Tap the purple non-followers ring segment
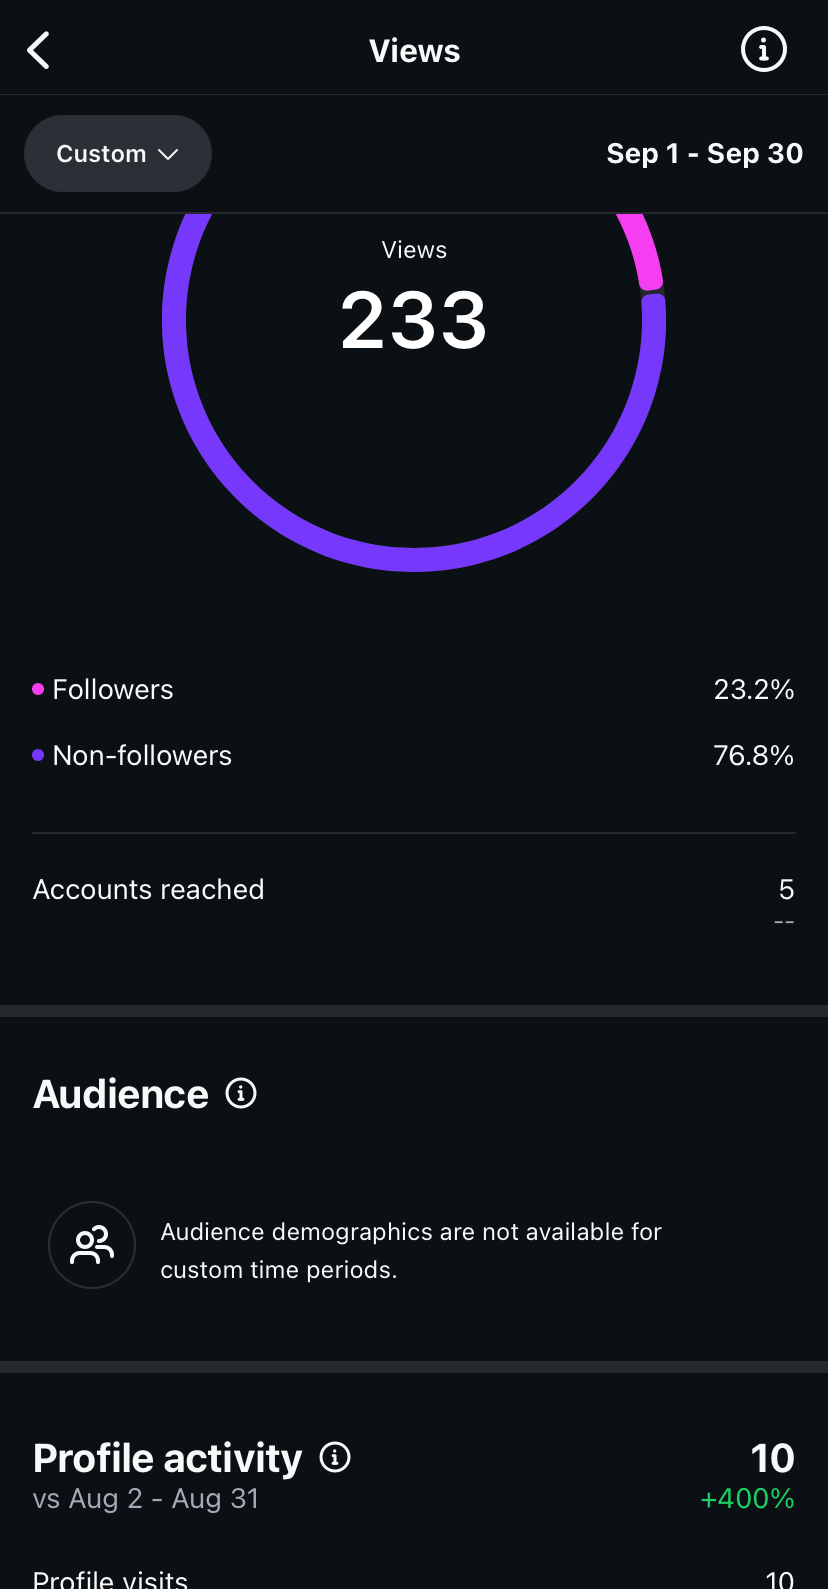 414,559
